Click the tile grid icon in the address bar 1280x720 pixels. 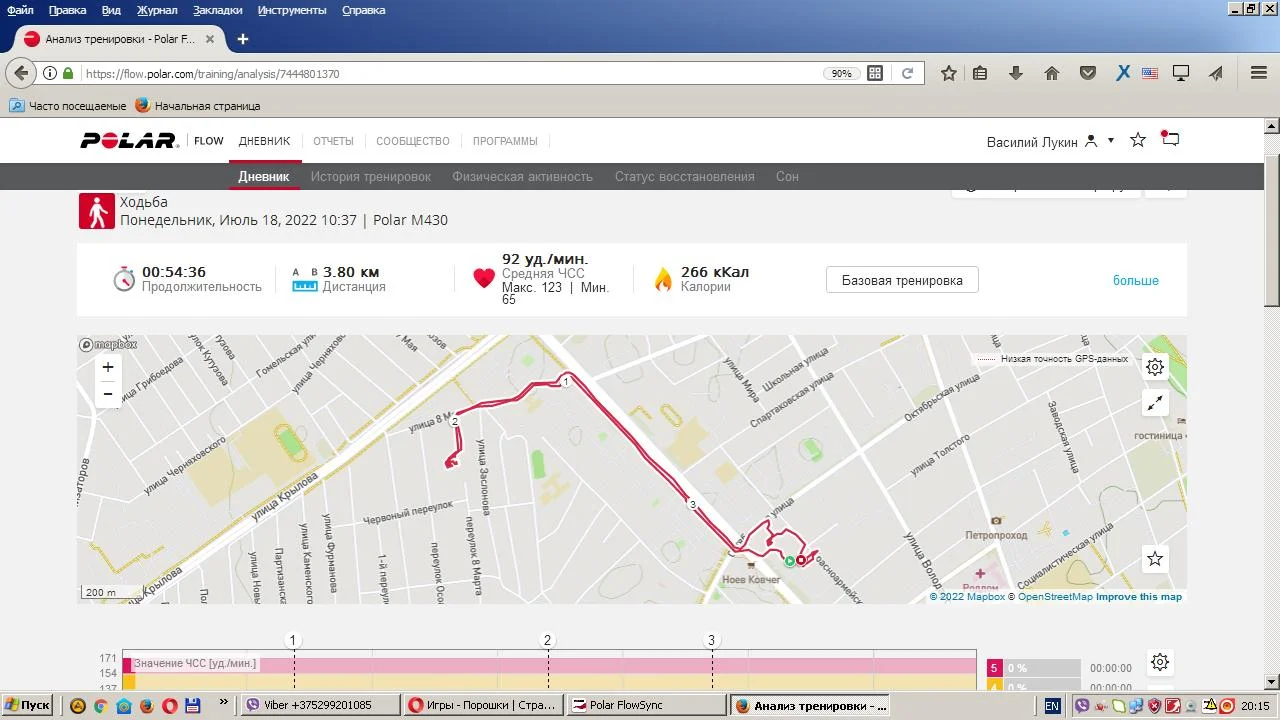tap(875, 73)
